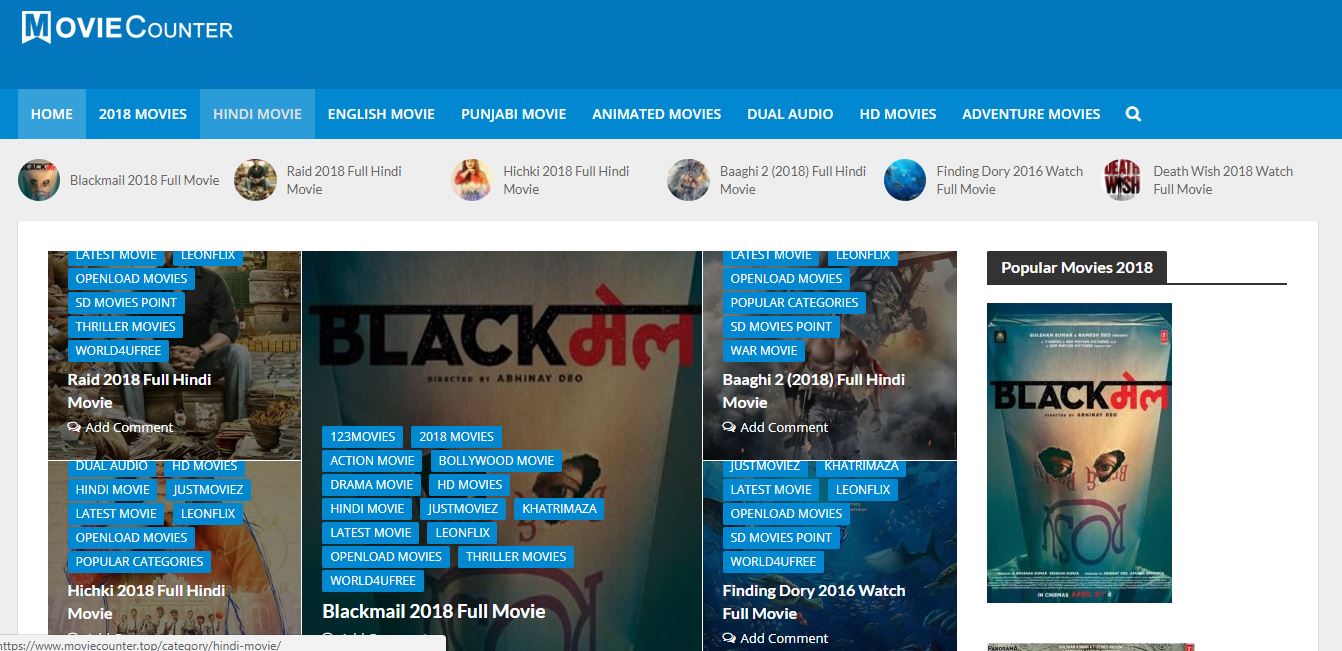
Task: Click SD Movies Point tag on Baaghi 2 card
Action: pyautogui.click(x=781, y=326)
